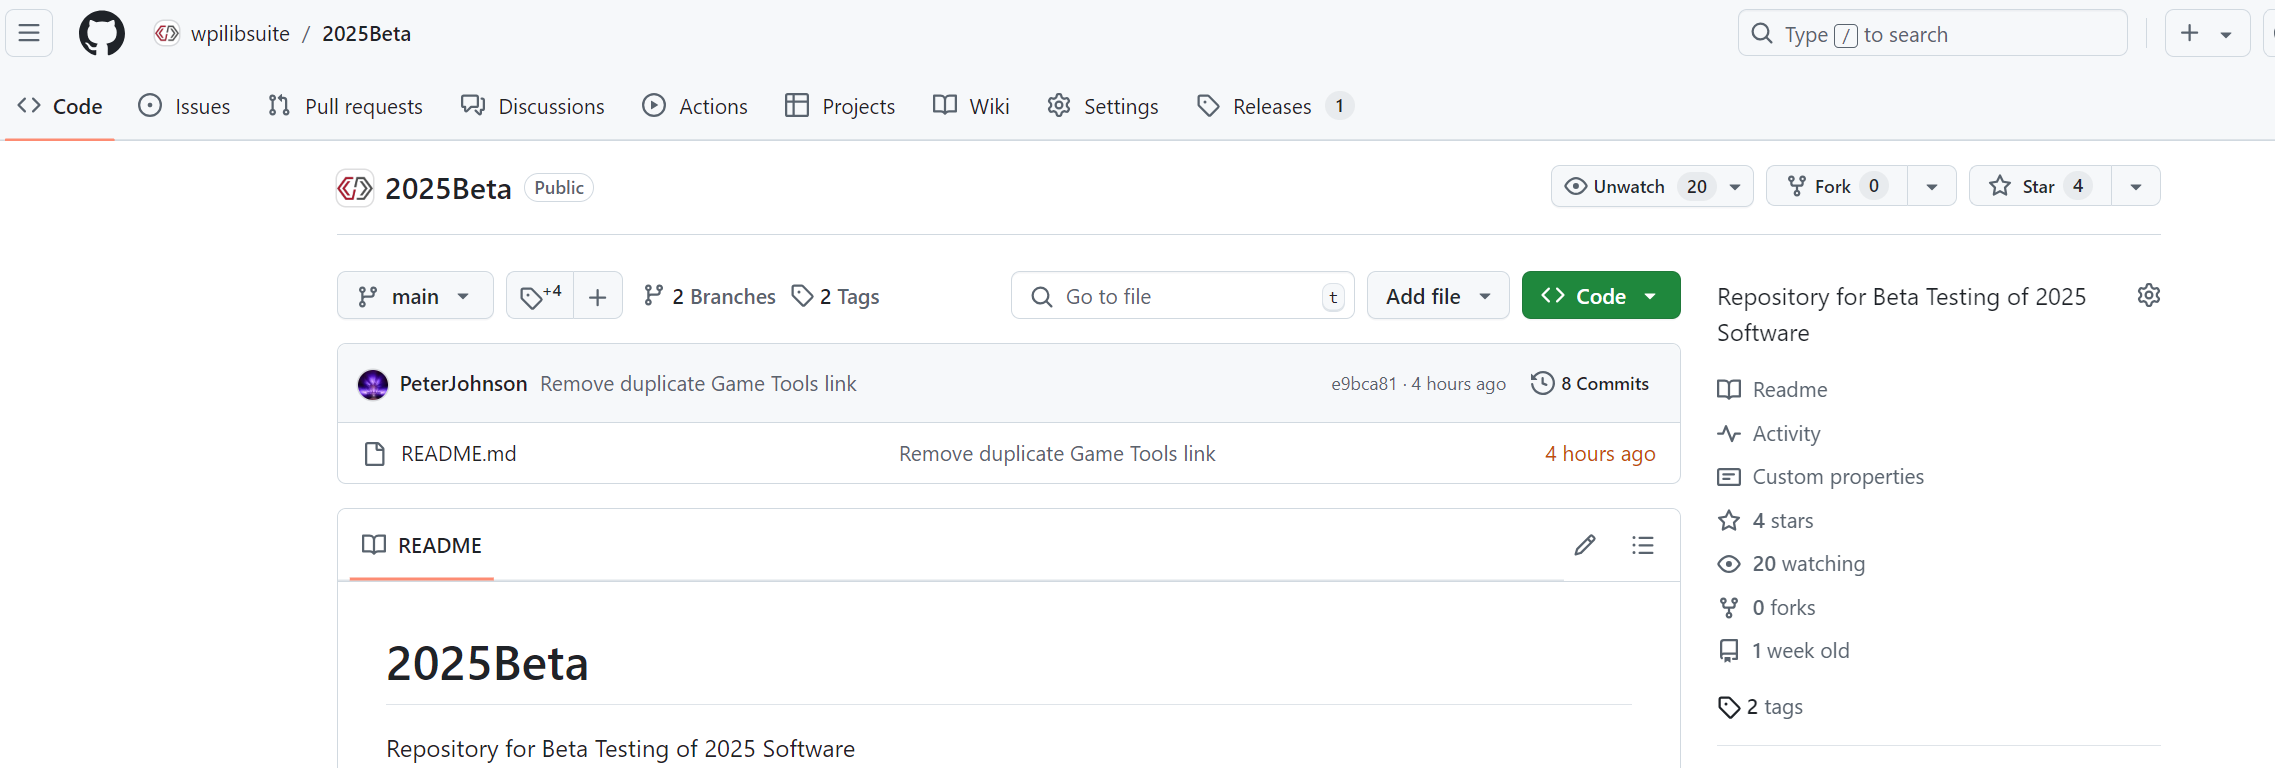The image size is (2275, 768).
Task: Focus the Type / to search field
Action: [x=1932, y=34]
